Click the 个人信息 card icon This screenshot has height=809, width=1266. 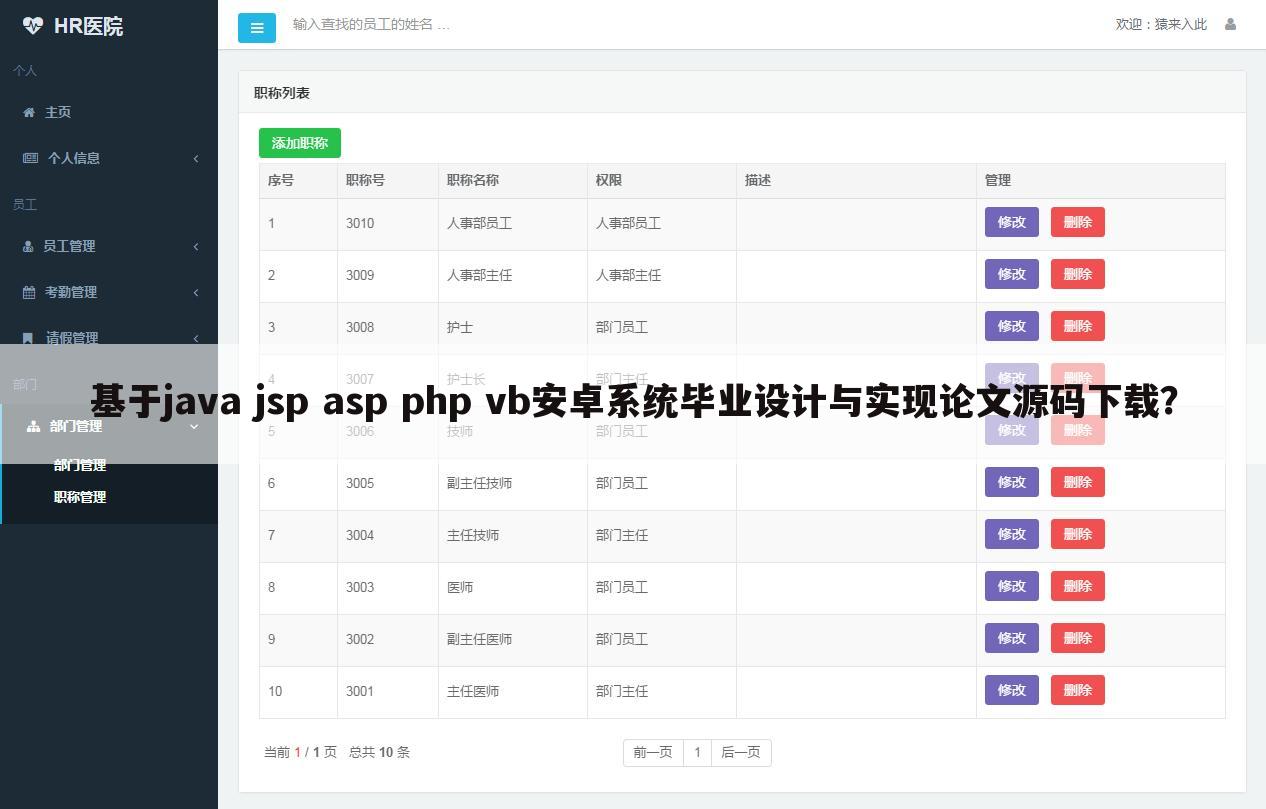[30, 158]
